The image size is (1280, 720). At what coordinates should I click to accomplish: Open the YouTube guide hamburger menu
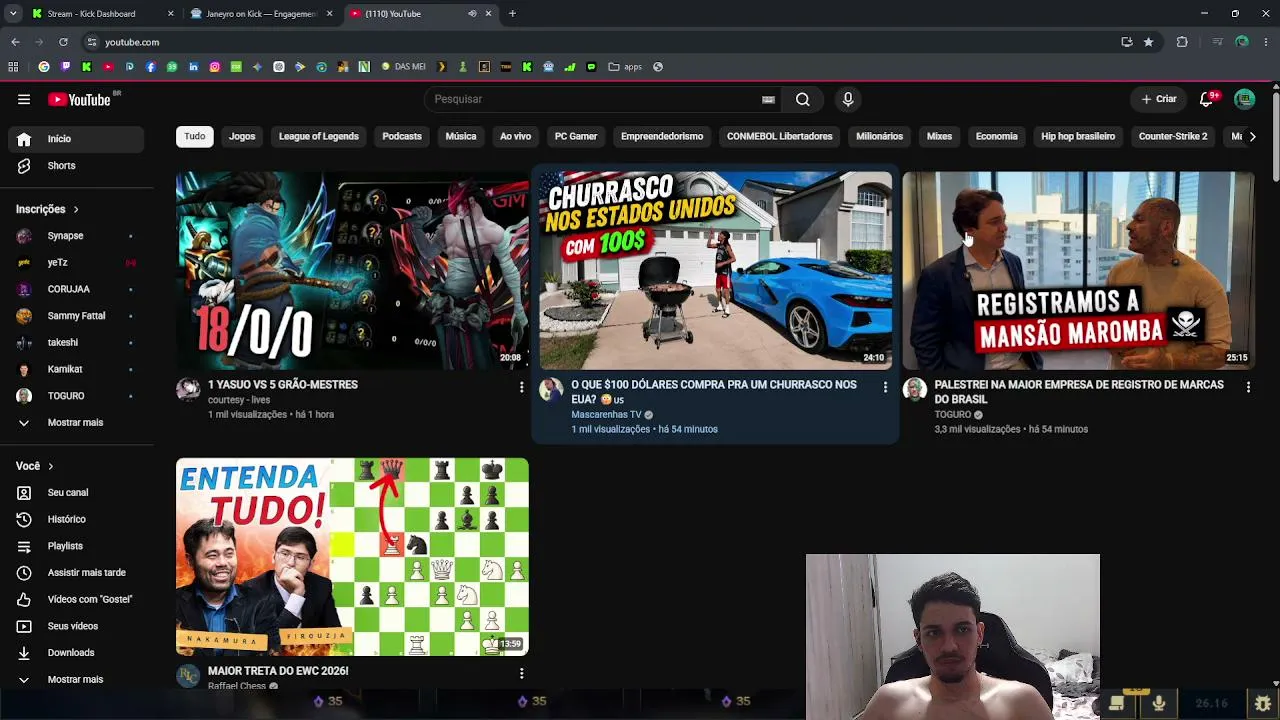click(24, 99)
